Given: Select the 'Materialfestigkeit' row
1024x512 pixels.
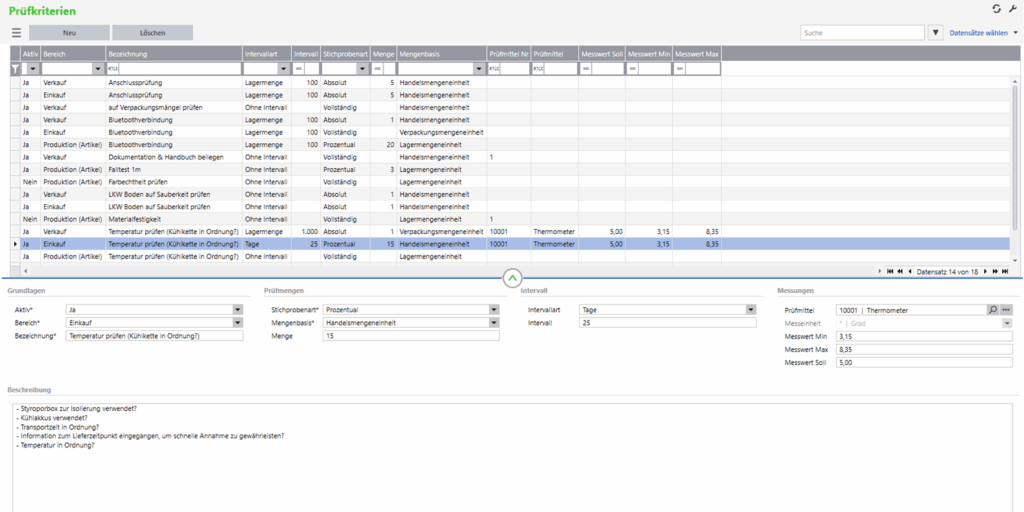Looking at the screenshot, I should [x=509, y=219].
